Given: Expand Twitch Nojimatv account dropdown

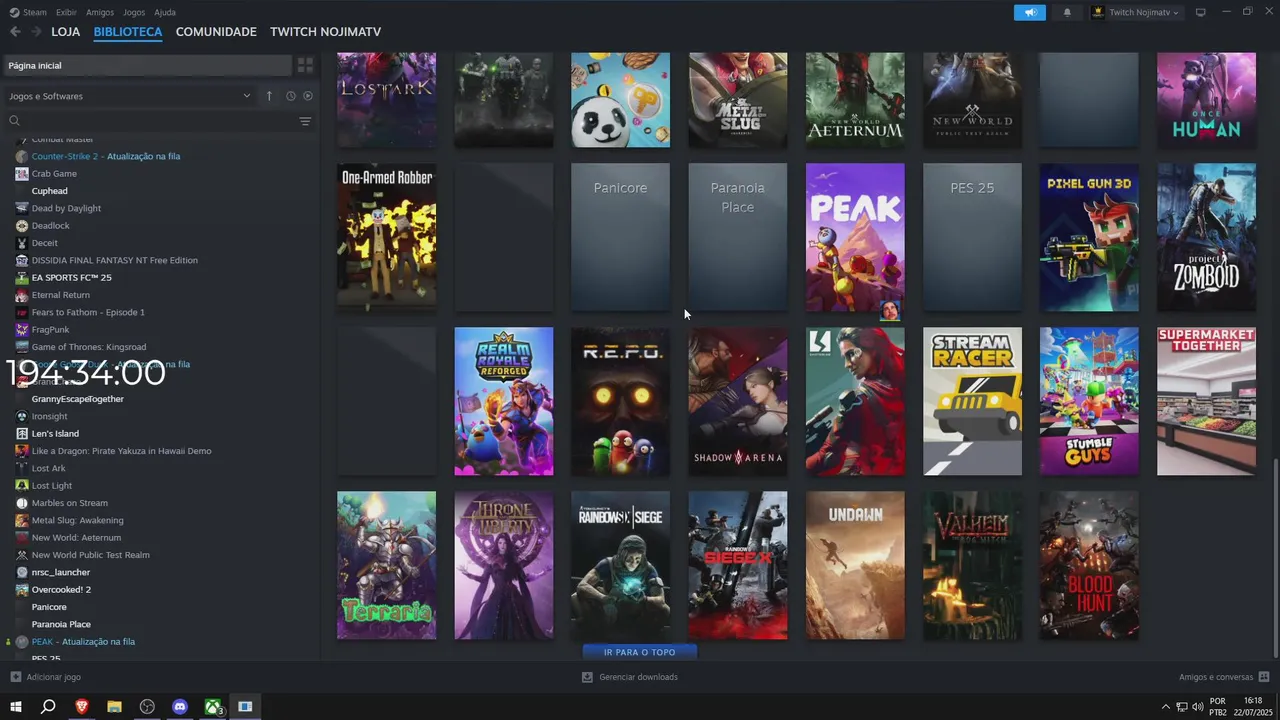Looking at the screenshot, I should (1136, 12).
